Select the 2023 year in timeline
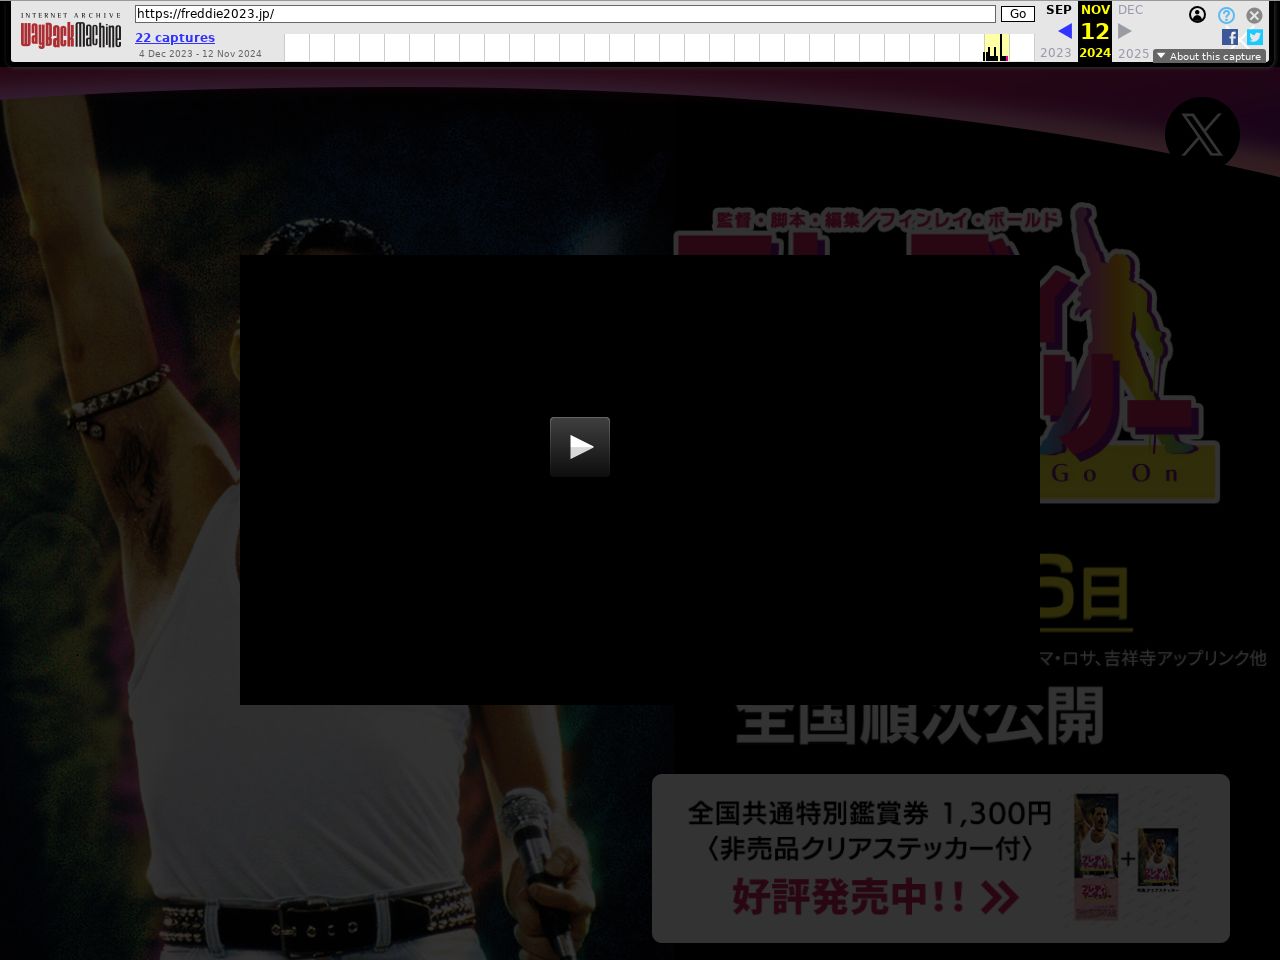 [x=1056, y=53]
